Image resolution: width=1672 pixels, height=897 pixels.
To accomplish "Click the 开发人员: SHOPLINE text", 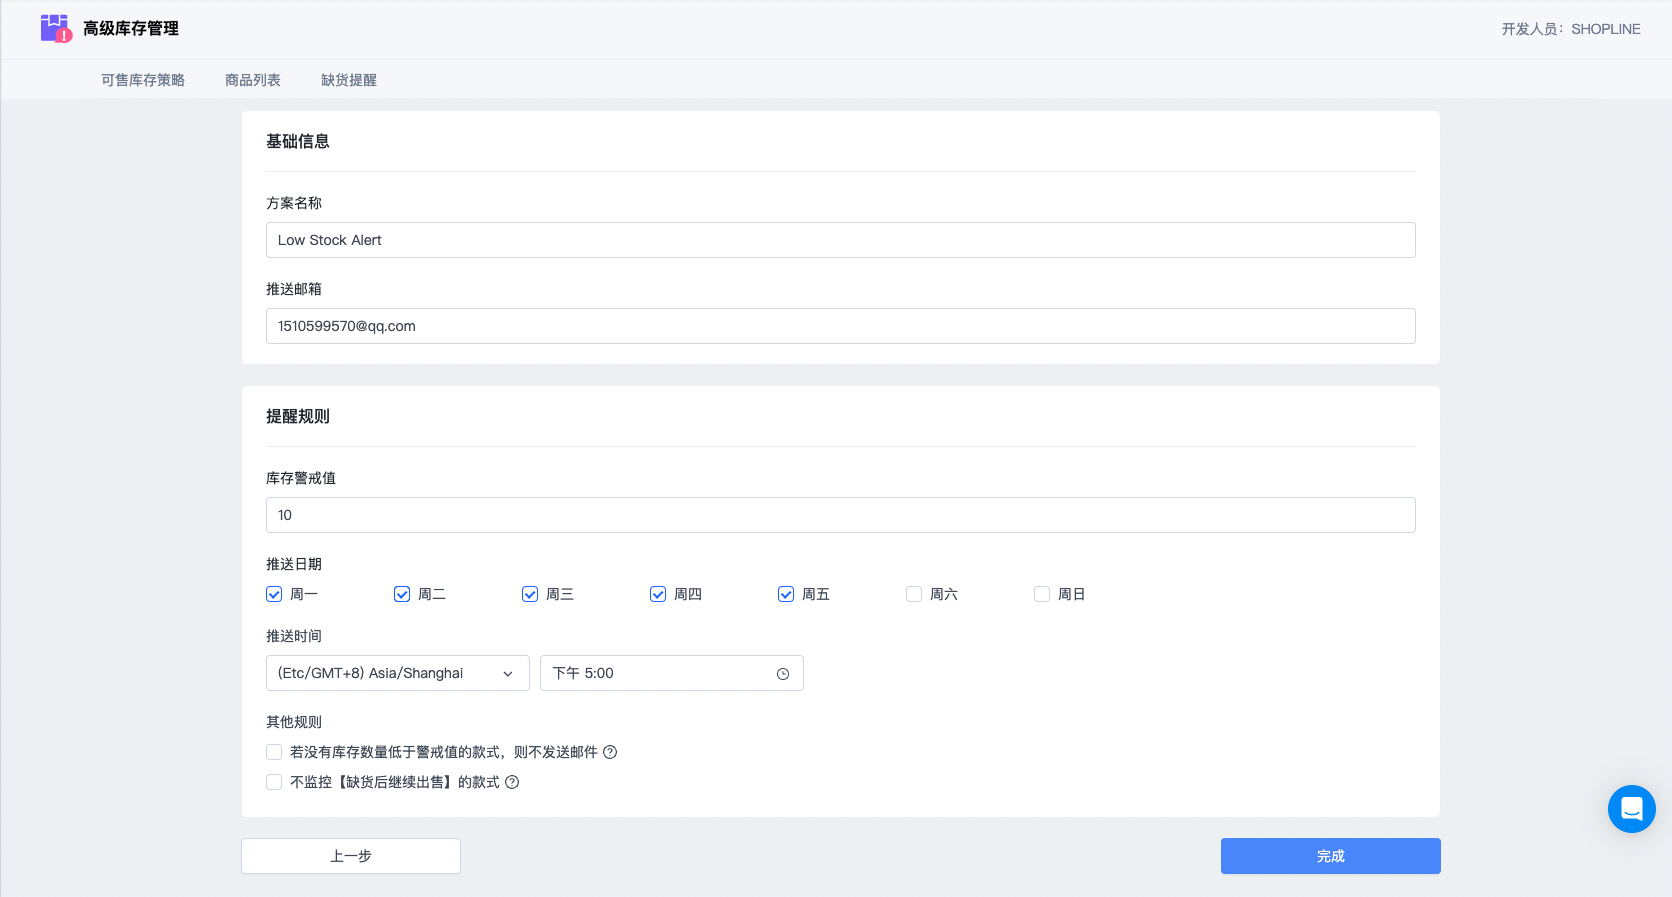I will 1571,29.
